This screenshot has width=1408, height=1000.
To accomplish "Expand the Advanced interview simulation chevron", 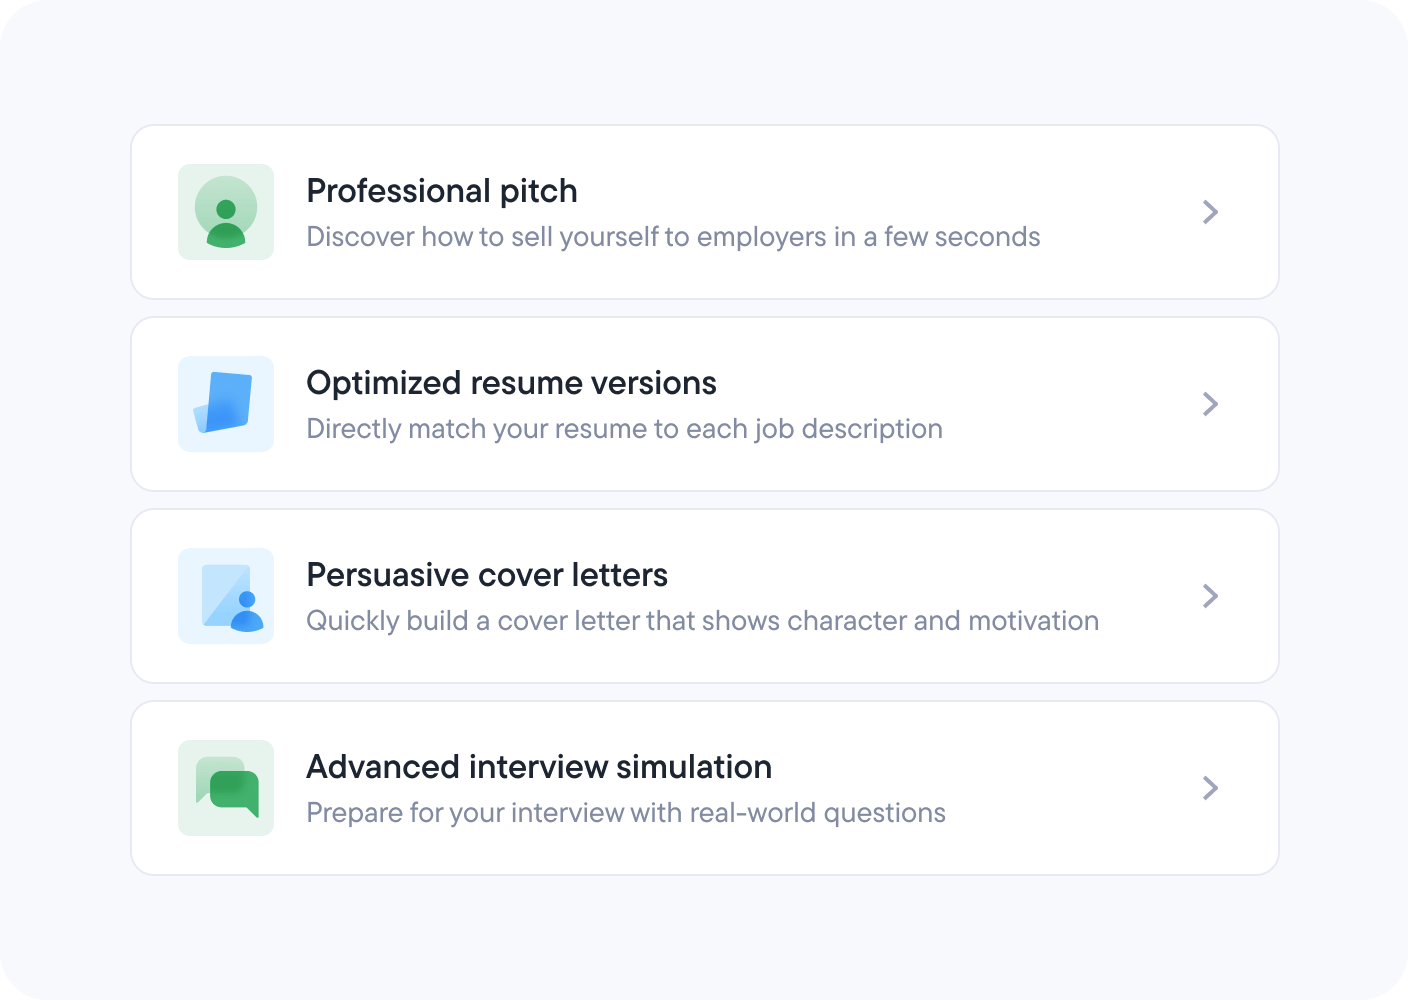I will (1210, 788).
